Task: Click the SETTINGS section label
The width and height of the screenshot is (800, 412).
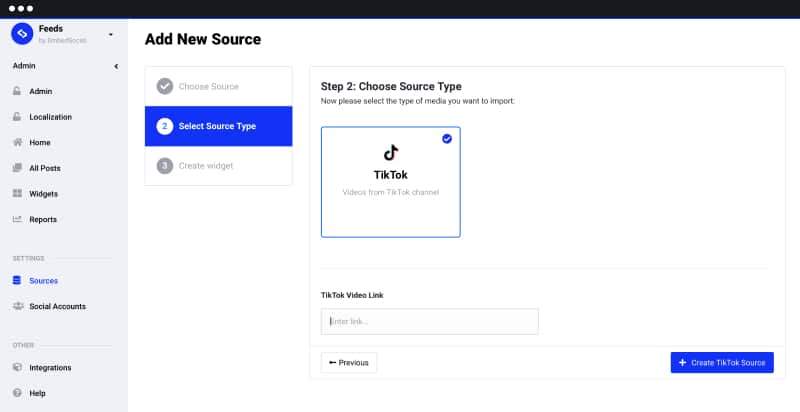Action: (29, 259)
